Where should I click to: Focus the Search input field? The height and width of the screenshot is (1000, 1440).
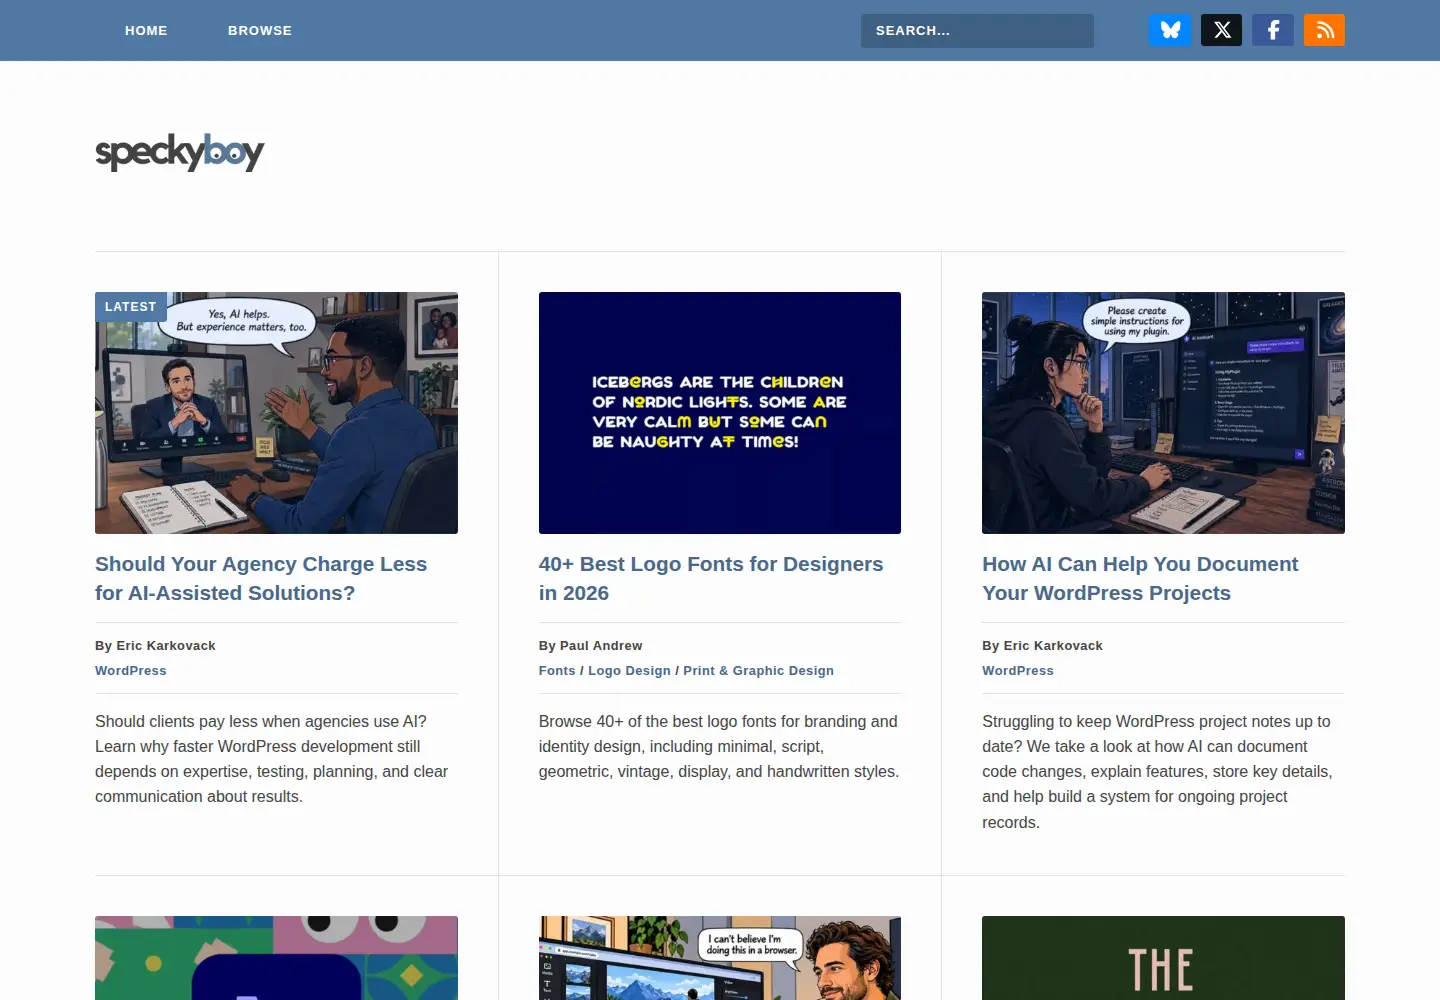(977, 30)
